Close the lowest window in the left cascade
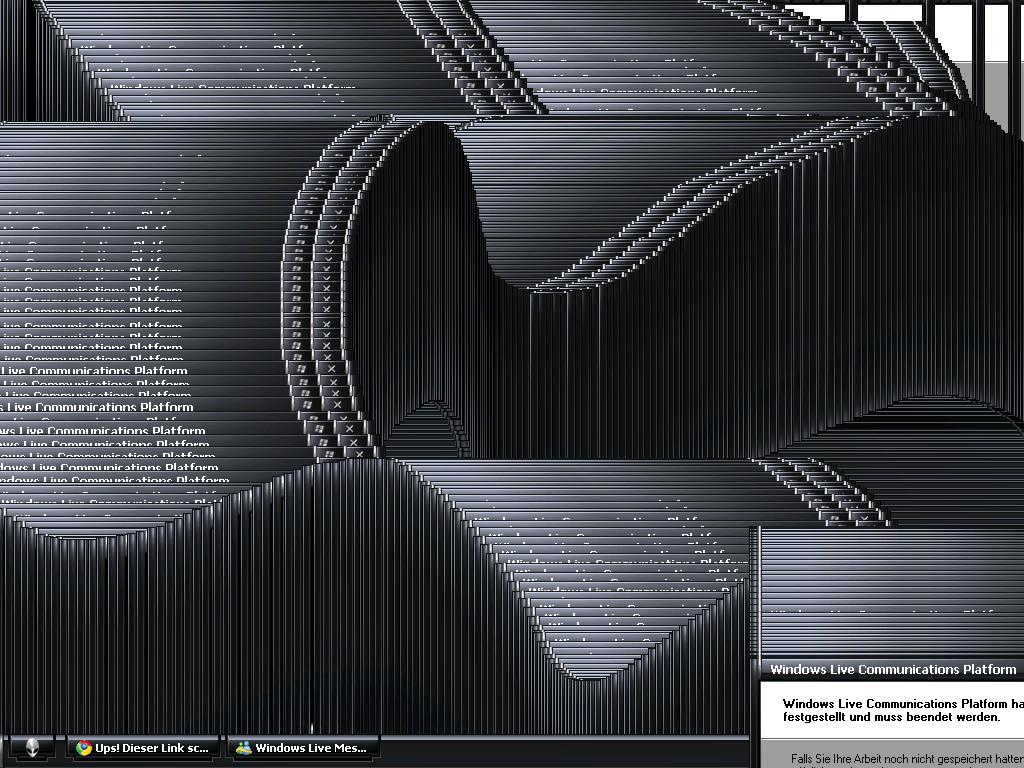Image resolution: width=1024 pixels, height=768 pixels. (x=360, y=453)
